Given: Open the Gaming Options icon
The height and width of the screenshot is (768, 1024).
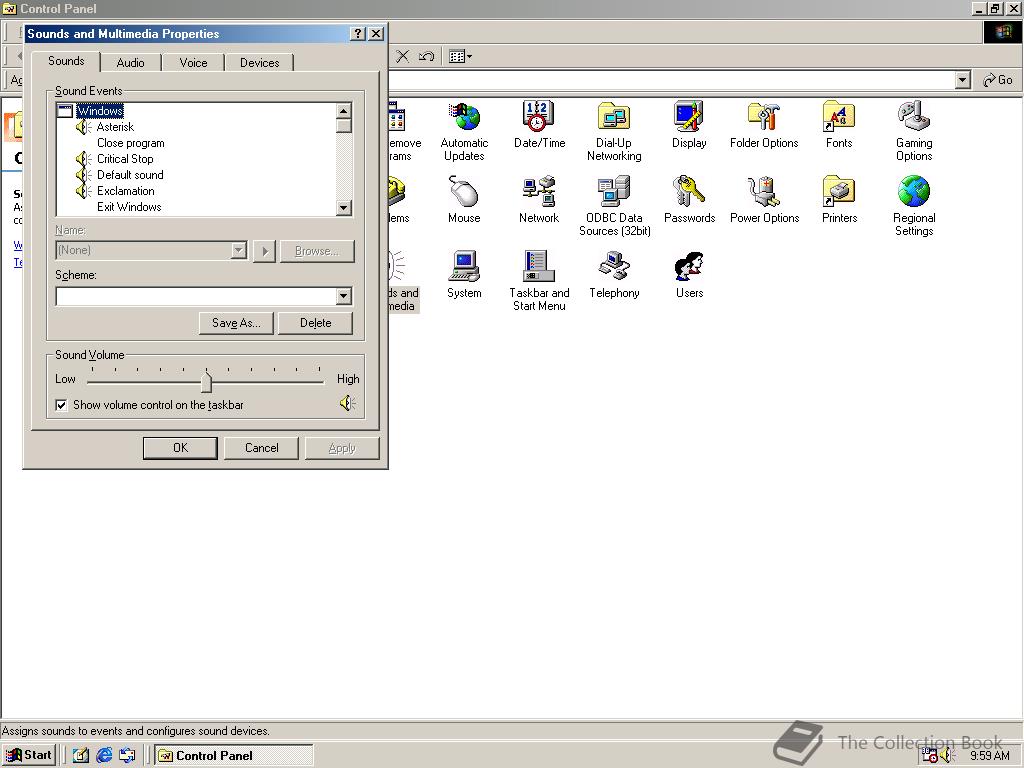Looking at the screenshot, I should [x=914, y=131].
